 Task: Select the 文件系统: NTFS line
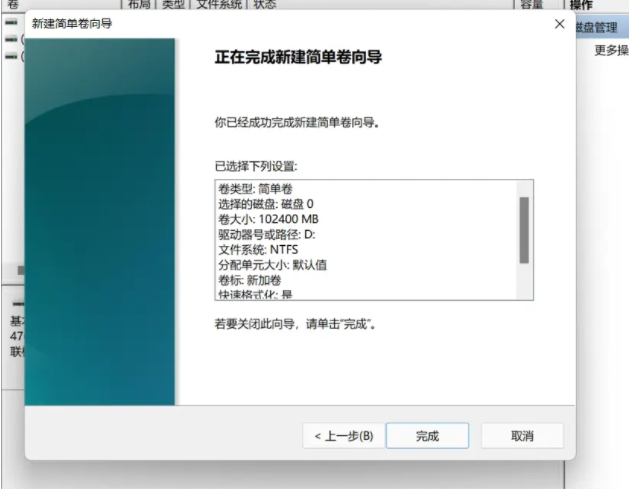click(x=258, y=249)
